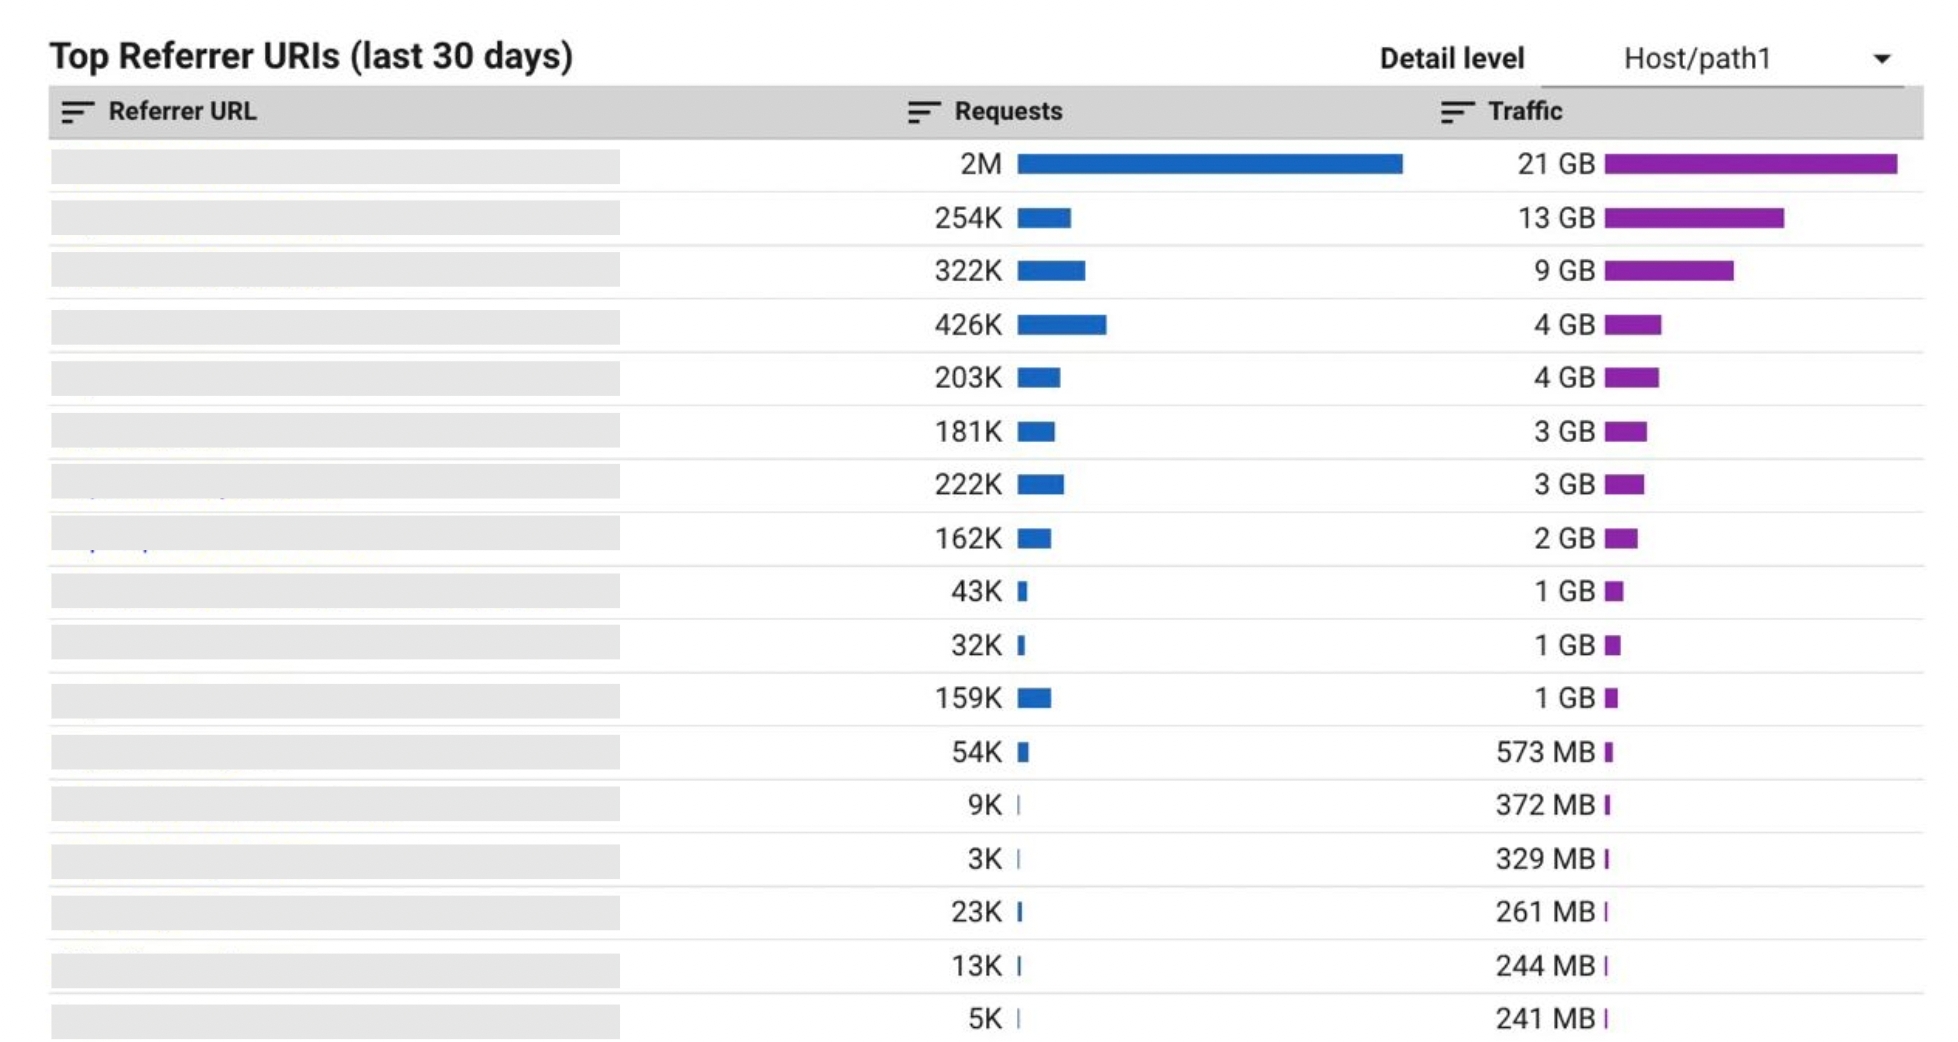1958x1042 pixels.
Task: Click the blue bar for 159K requests
Action: coord(1034,698)
